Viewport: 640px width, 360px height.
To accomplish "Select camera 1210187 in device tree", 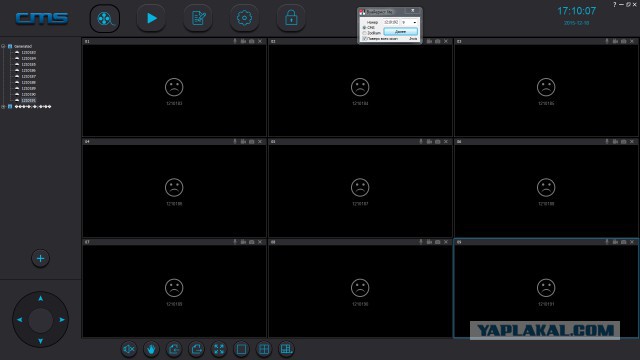I will click(28, 76).
